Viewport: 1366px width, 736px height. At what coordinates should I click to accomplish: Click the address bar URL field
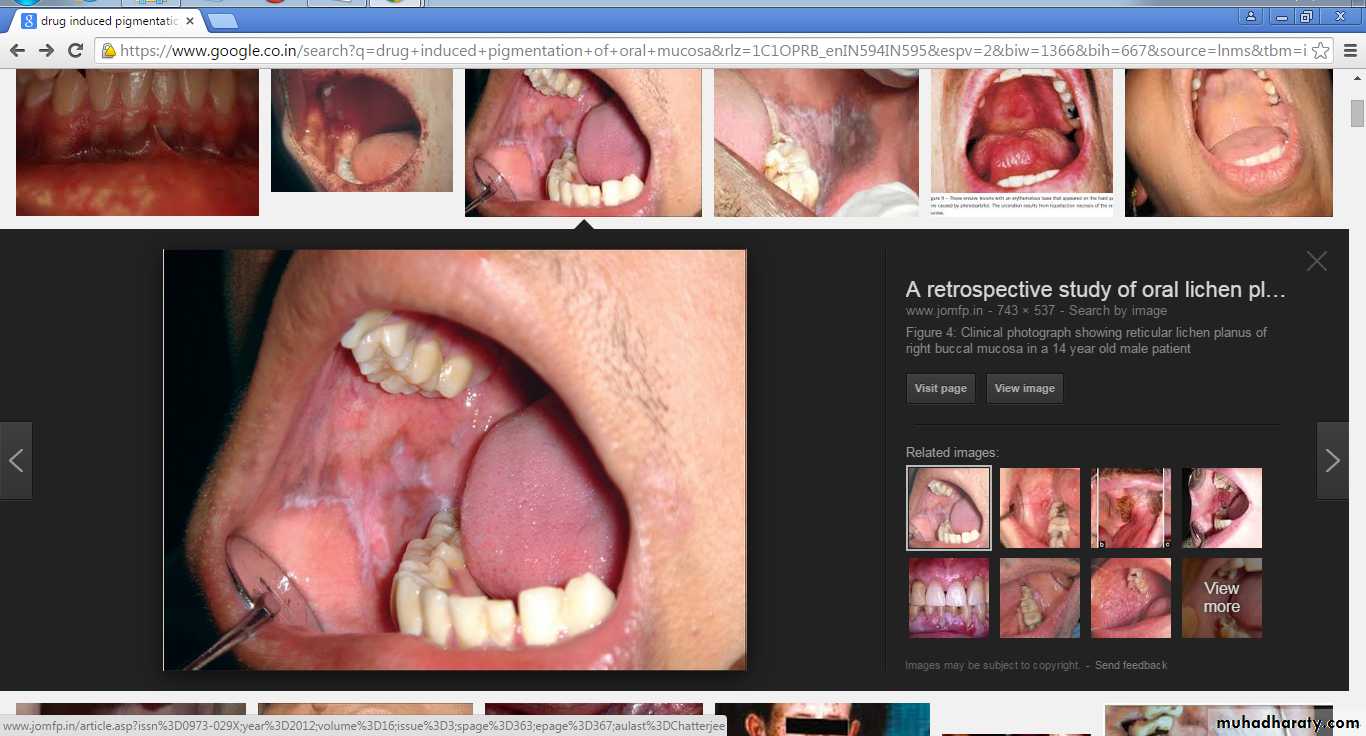700,50
